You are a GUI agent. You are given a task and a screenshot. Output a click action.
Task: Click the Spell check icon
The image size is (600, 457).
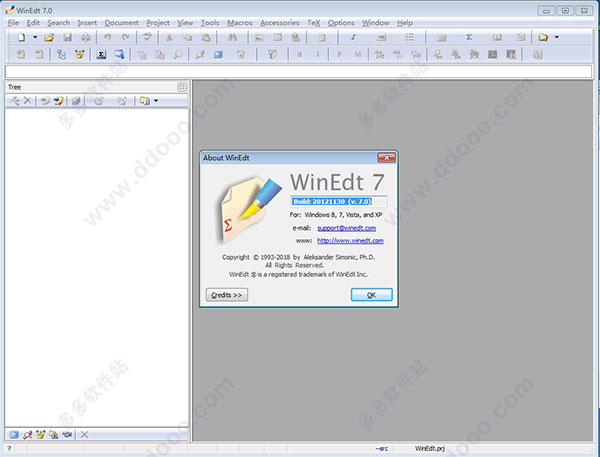pos(147,37)
